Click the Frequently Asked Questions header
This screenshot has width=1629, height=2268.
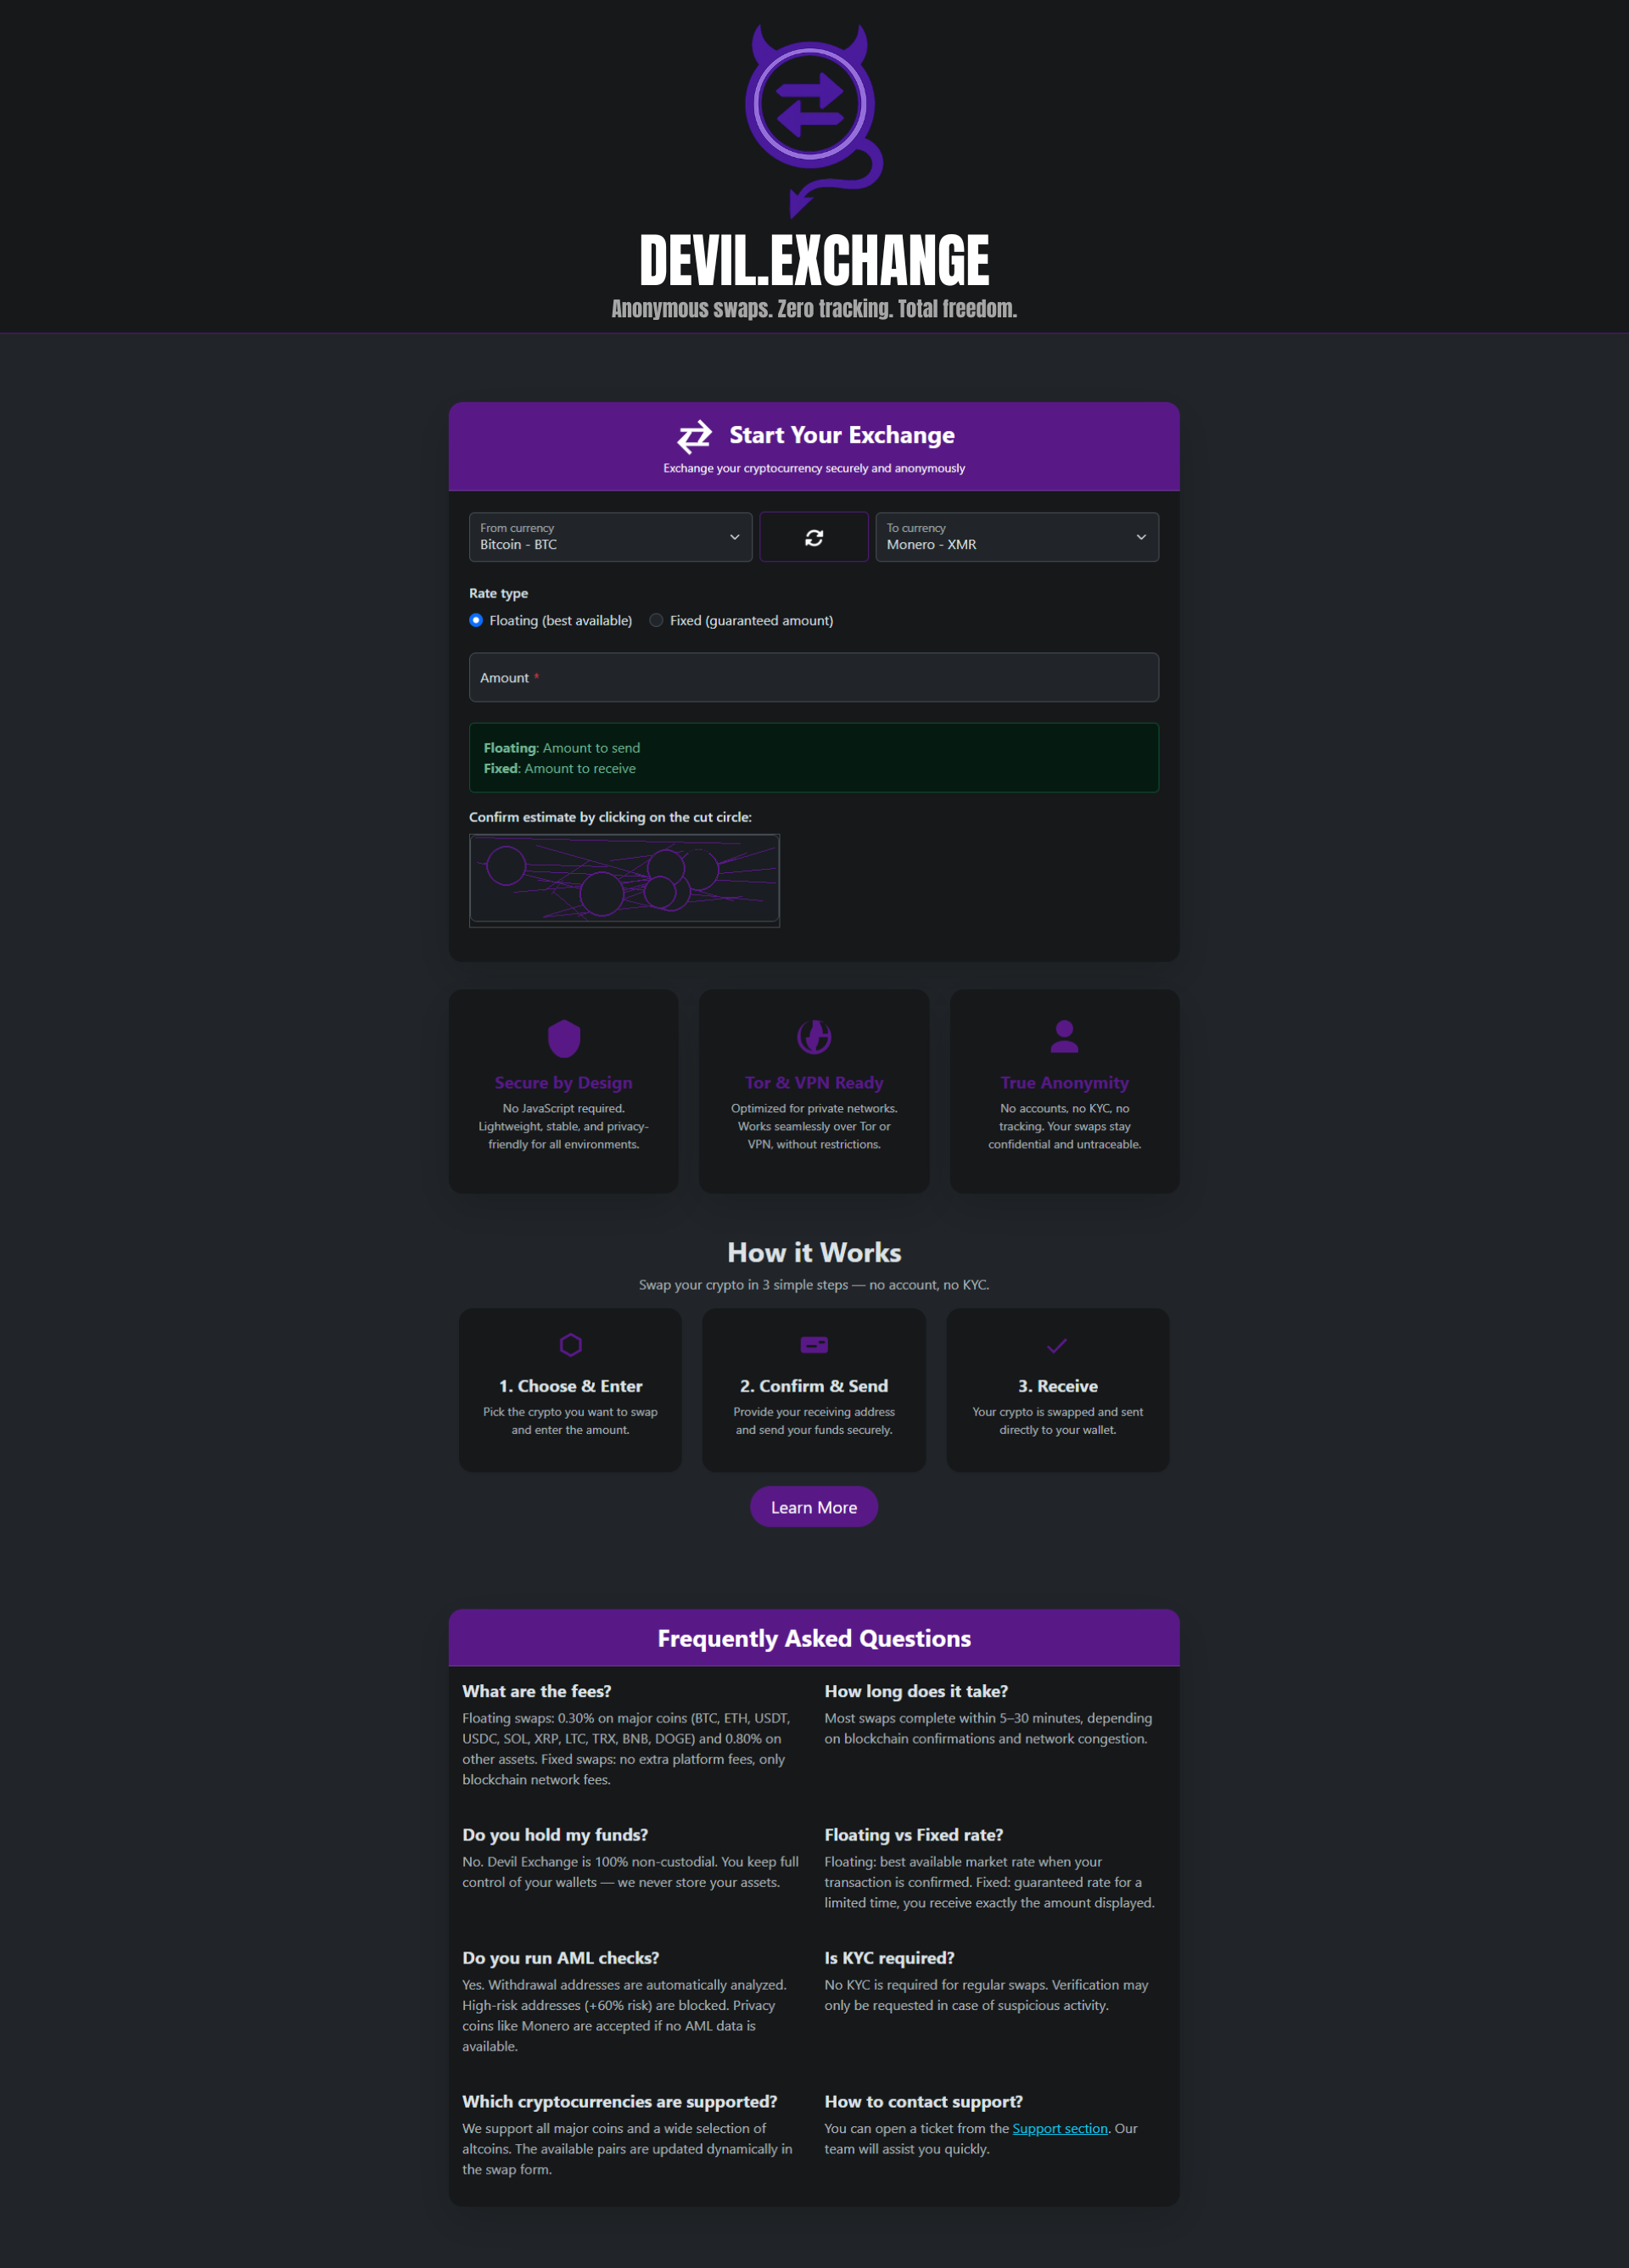click(814, 1638)
